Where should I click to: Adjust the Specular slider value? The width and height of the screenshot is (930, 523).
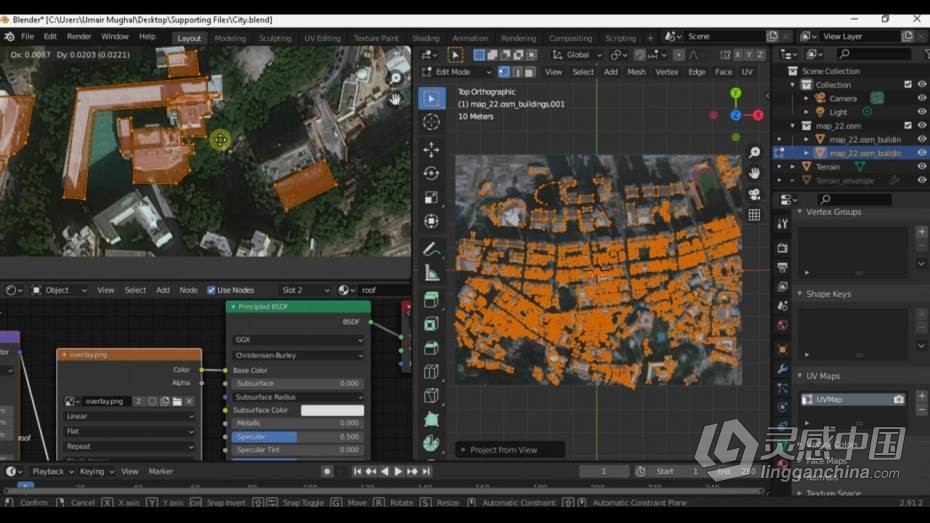pos(298,436)
